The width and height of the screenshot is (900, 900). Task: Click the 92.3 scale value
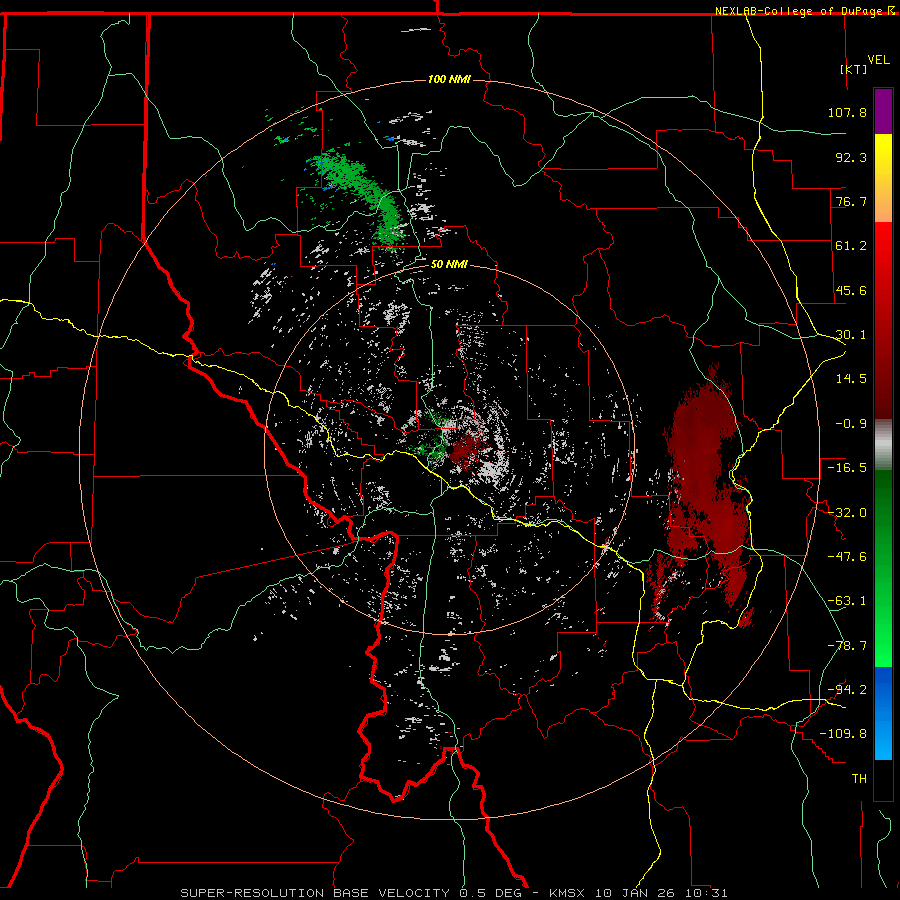[851, 157]
